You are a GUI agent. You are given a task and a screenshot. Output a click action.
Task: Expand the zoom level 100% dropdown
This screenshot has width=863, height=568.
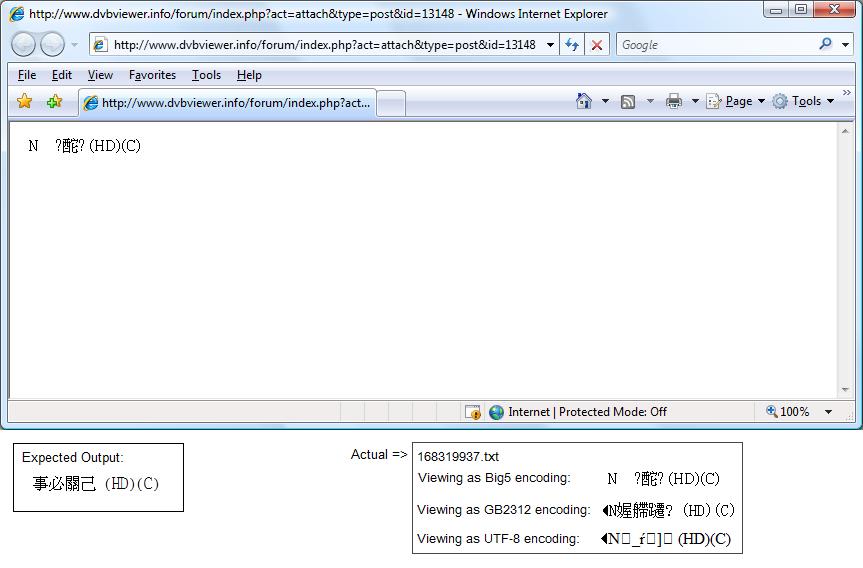tap(828, 412)
